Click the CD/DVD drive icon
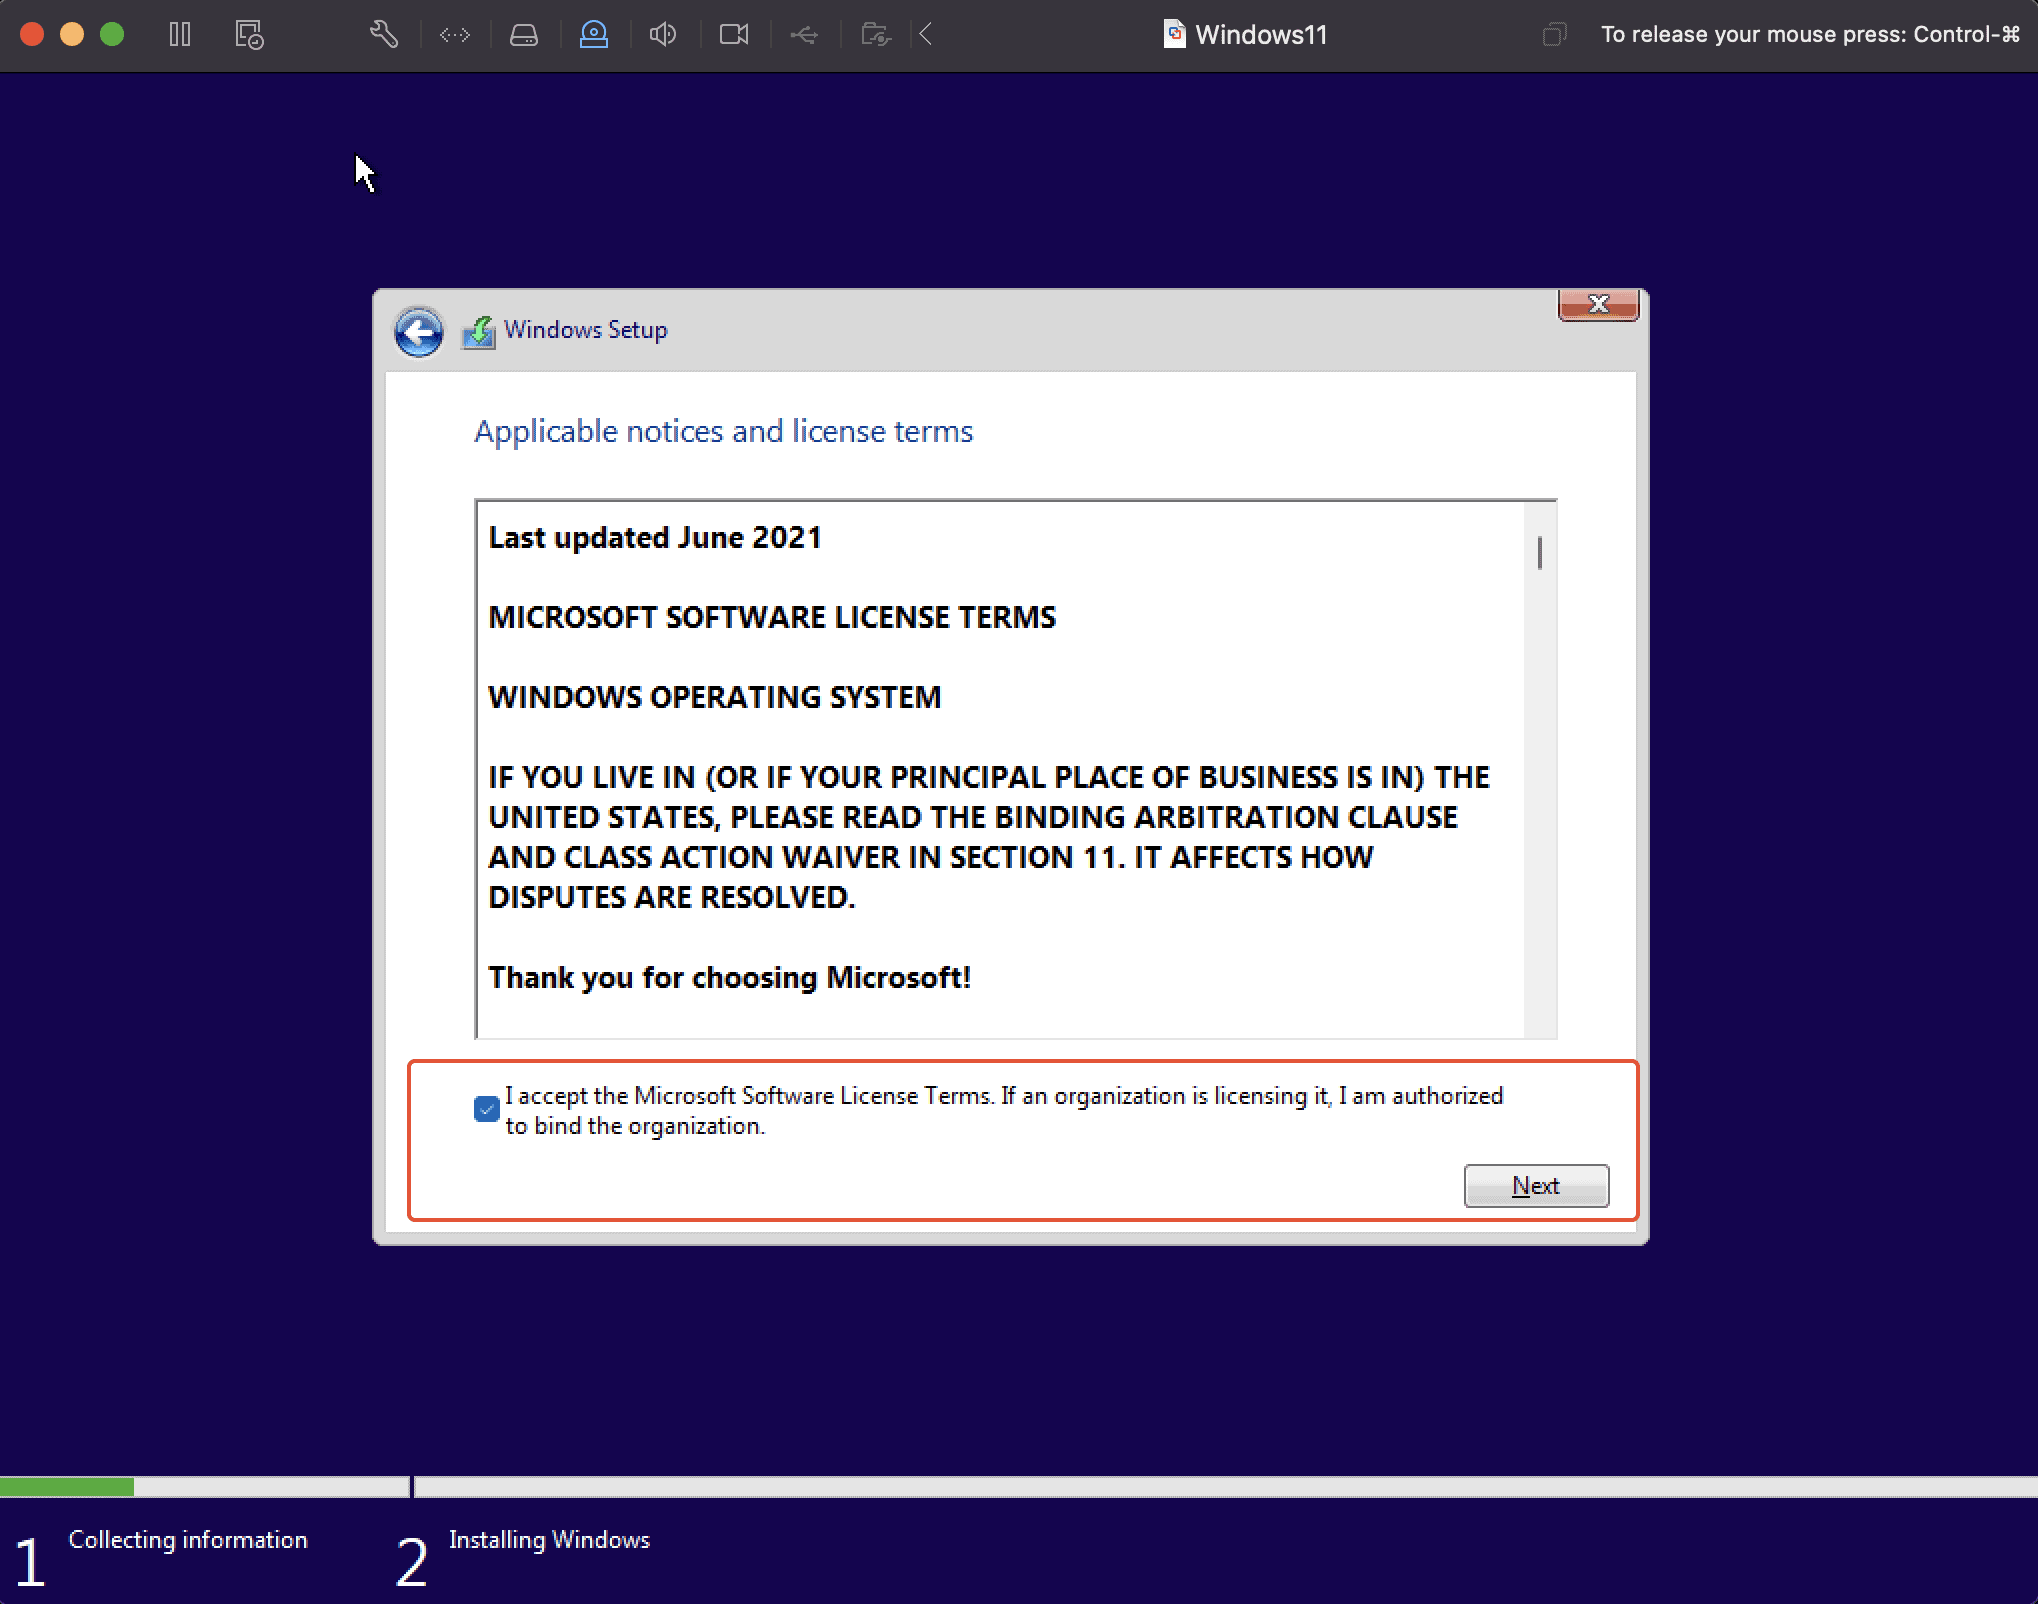This screenshot has width=2038, height=1604. pos(594,35)
